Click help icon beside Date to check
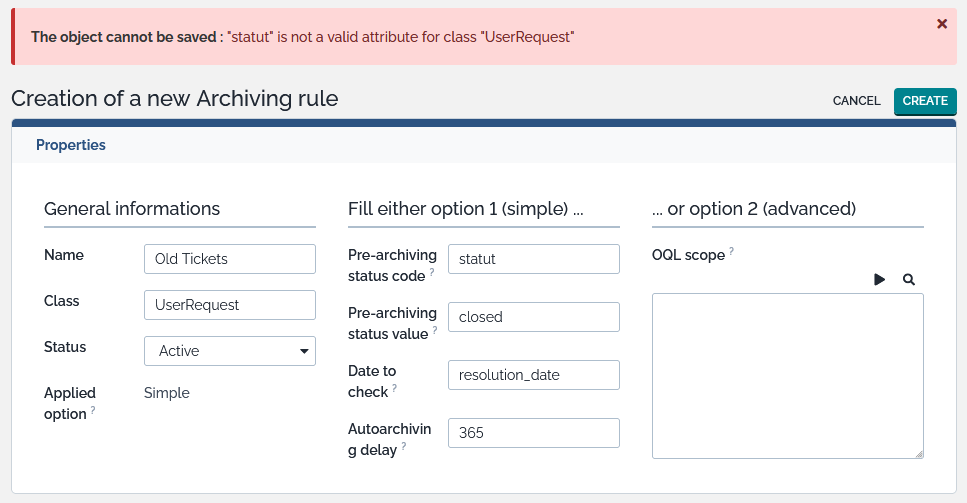Screen dimensions: 967x503 (394, 388)
